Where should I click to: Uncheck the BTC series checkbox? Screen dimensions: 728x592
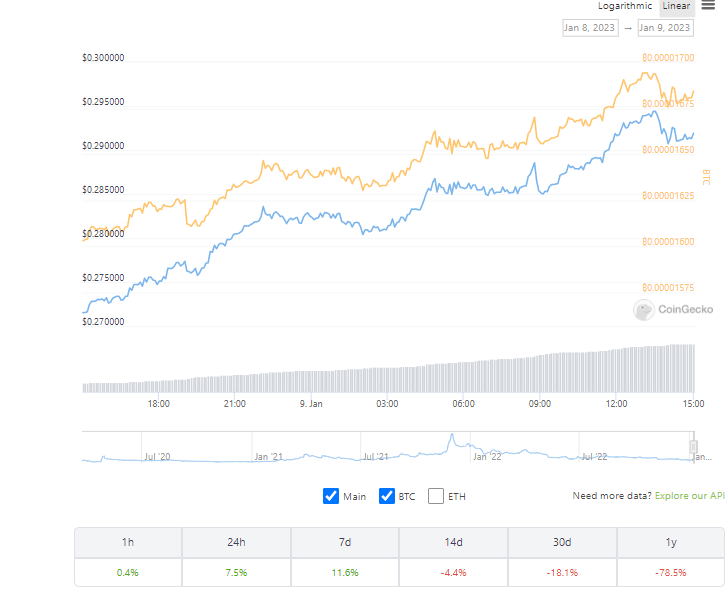pyautogui.click(x=386, y=496)
